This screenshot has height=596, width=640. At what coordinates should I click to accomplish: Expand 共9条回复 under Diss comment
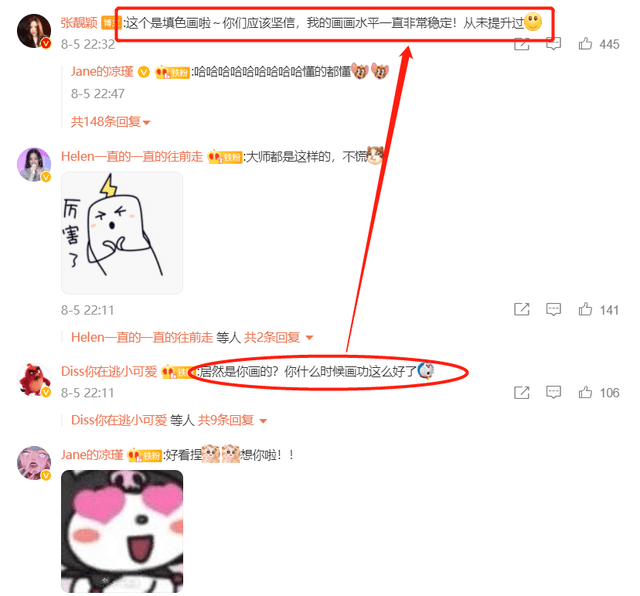click(x=233, y=420)
